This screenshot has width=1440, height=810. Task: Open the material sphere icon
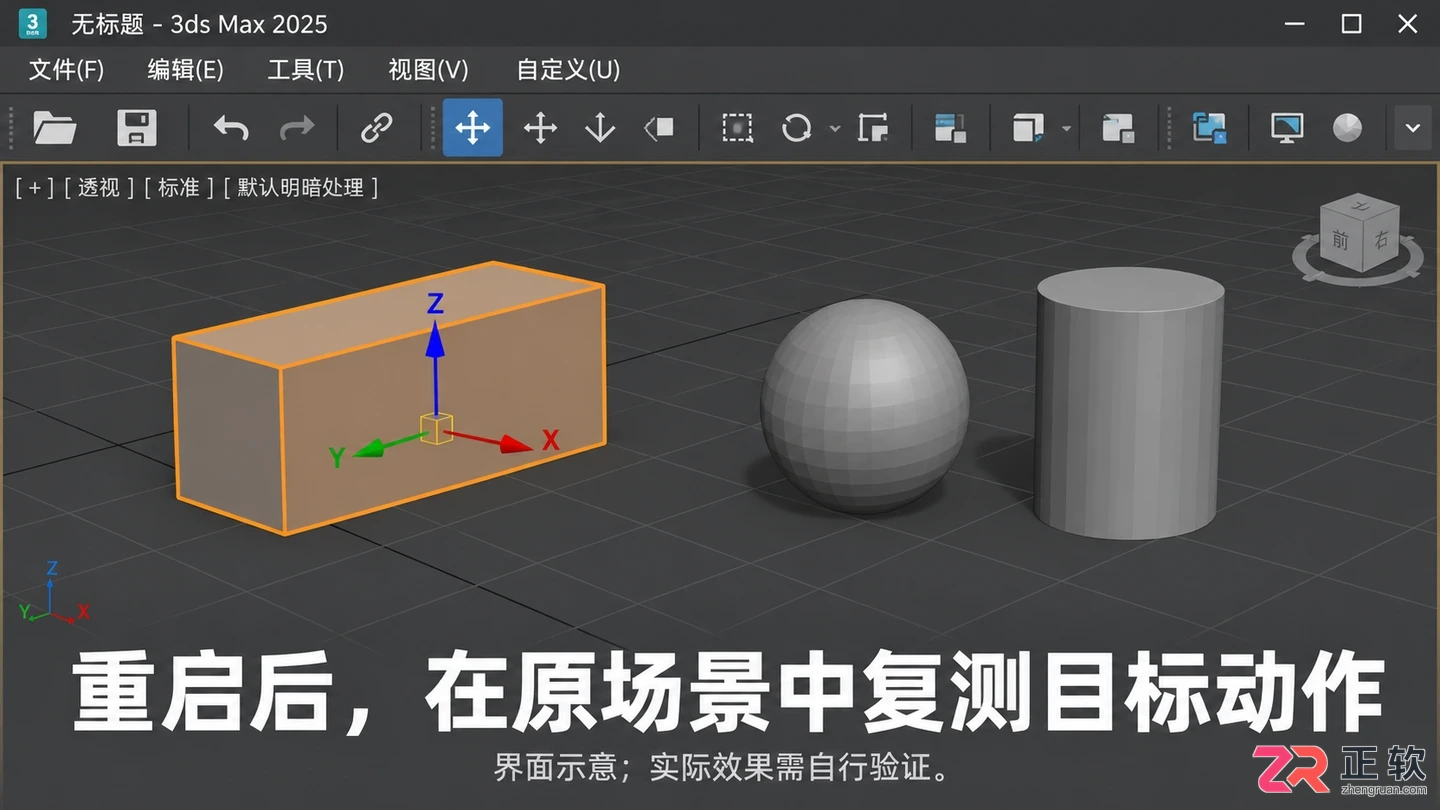[1347, 128]
